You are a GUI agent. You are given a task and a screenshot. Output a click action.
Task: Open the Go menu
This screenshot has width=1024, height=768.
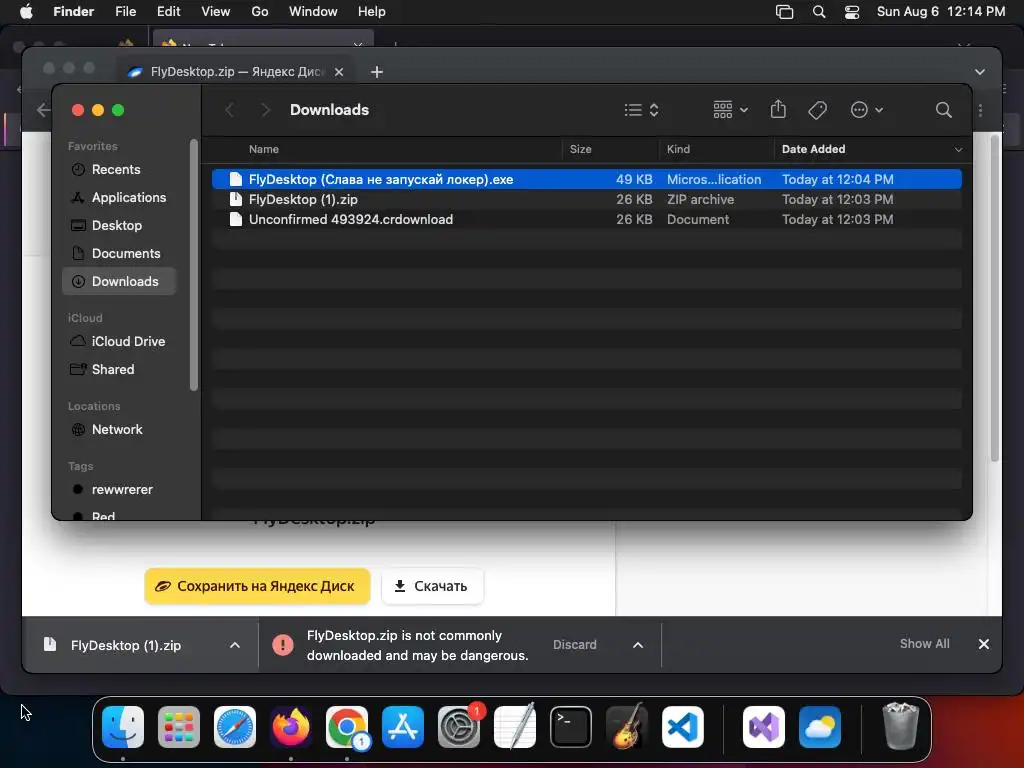coord(259,12)
